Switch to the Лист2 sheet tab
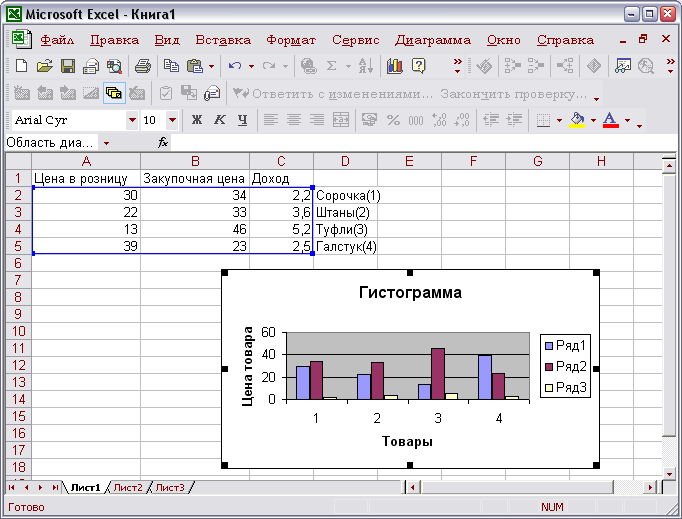The image size is (682, 519). 127,487
